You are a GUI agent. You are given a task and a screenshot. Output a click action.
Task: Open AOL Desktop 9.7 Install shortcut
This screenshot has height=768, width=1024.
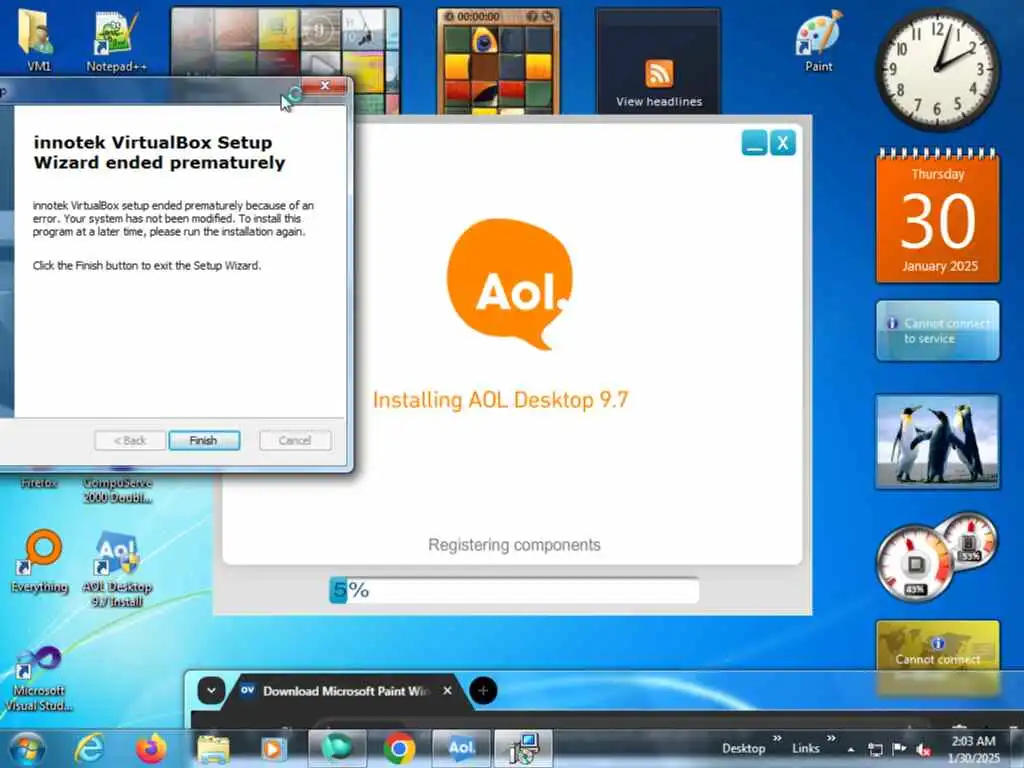pos(117,569)
